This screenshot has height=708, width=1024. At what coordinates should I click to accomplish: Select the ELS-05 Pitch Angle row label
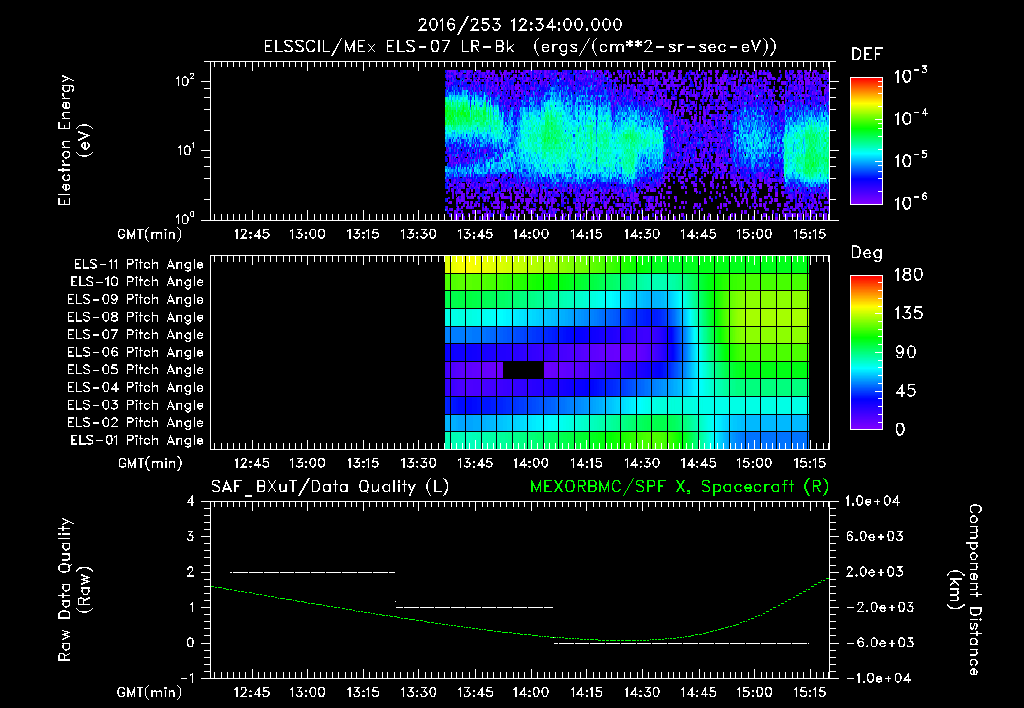tap(135, 370)
